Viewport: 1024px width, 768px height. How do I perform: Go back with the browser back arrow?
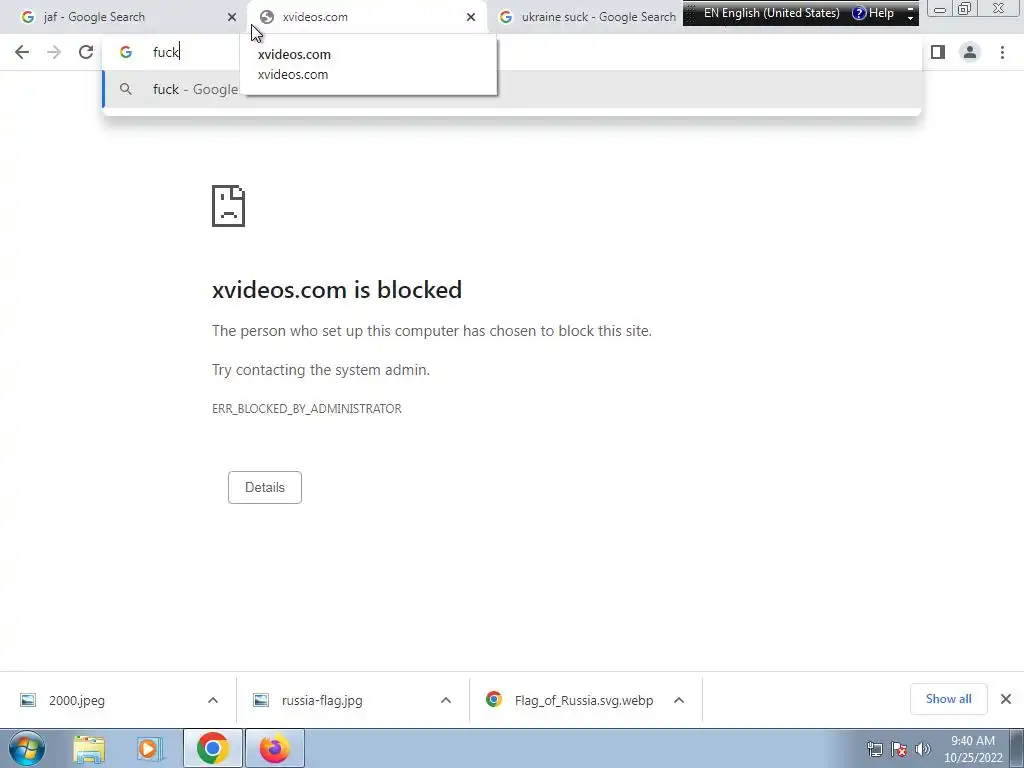pyautogui.click(x=22, y=52)
